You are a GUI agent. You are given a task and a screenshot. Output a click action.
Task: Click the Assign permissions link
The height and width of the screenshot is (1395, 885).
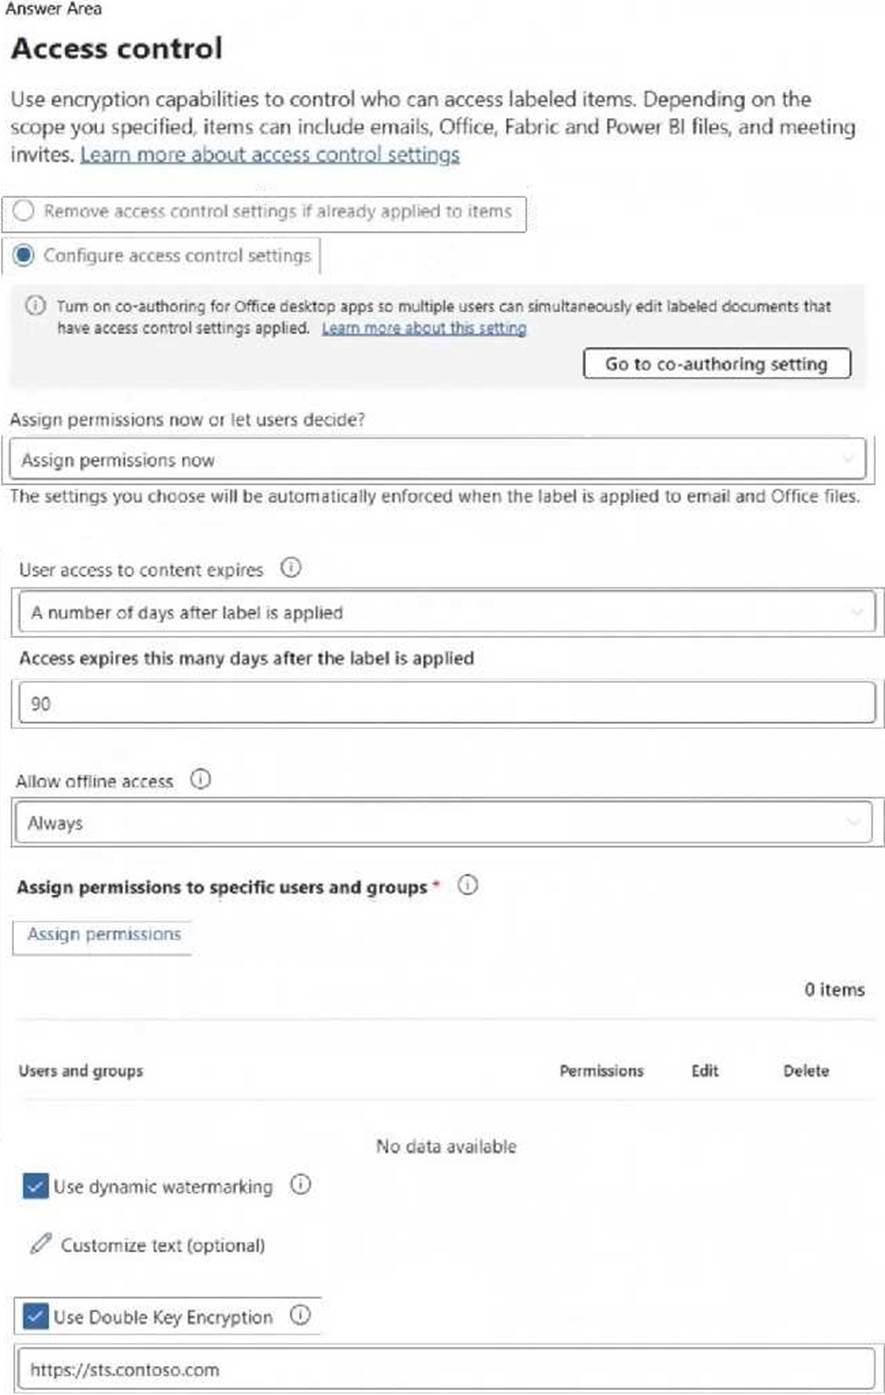[104, 934]
